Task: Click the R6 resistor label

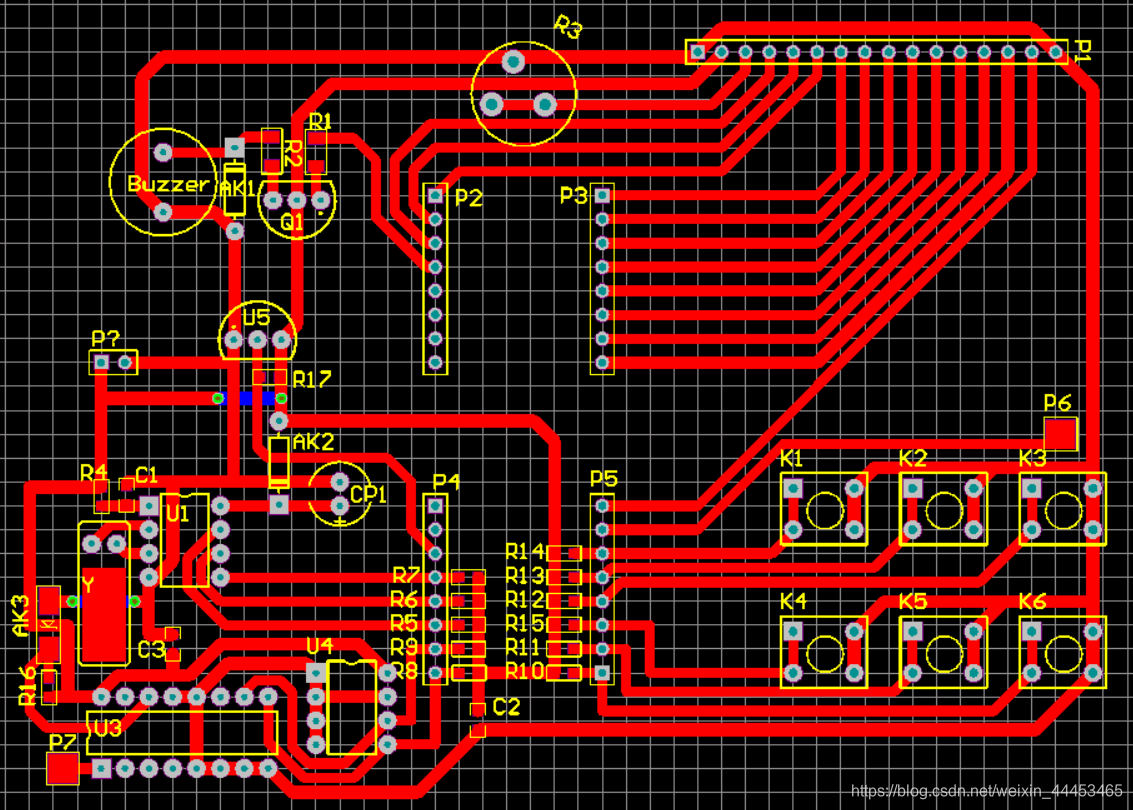Action: pyautogui.click(x=404, y=599)
